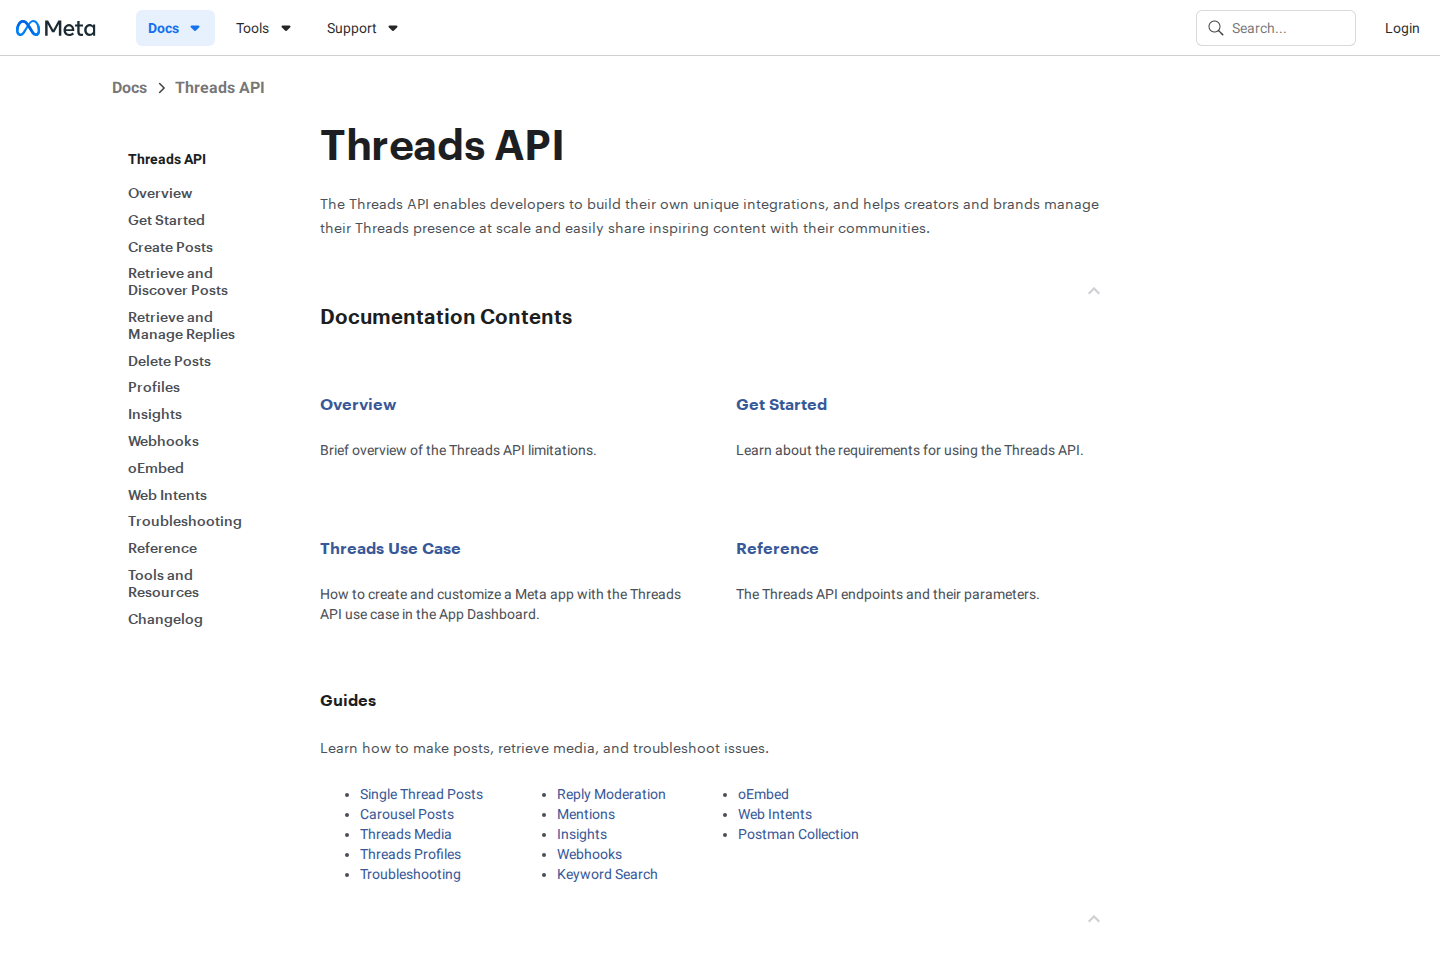This screenshot has width=1440, height=960.
Task: Open the Threads Use Case heading link
Action: (x=390, y=549)
